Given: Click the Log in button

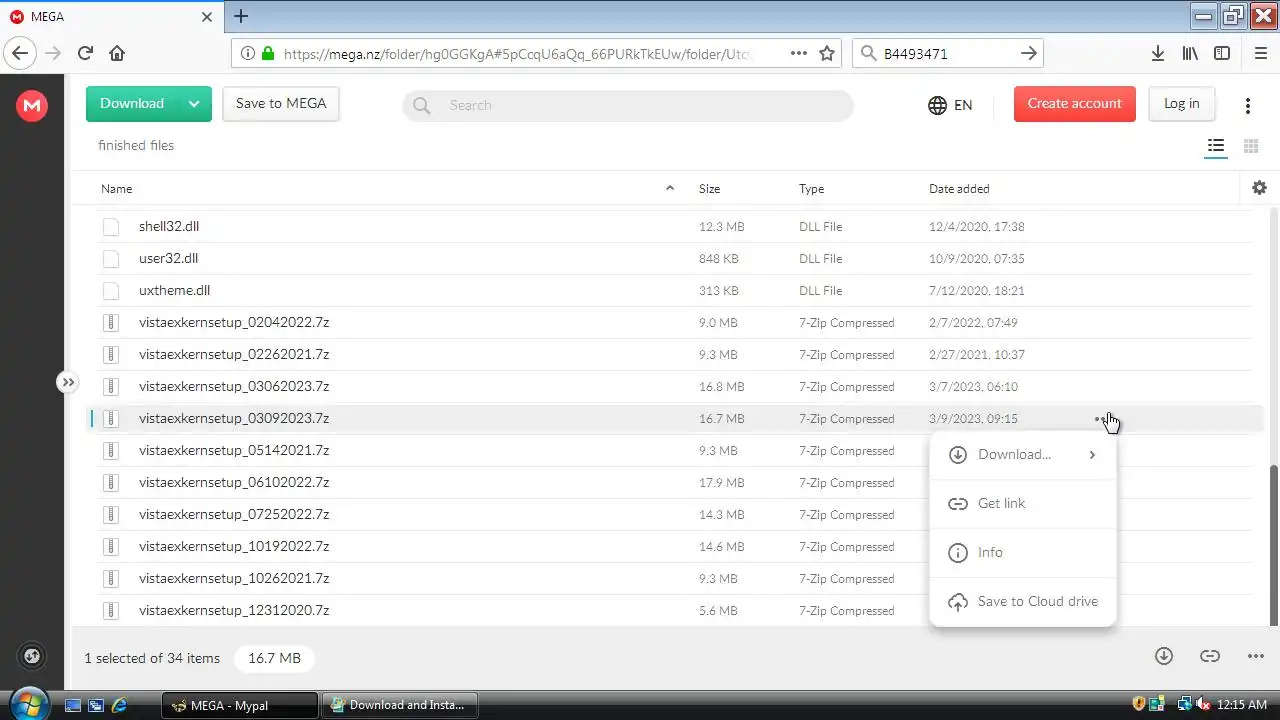Looking at the screenshot, I should click(1181, 104).
